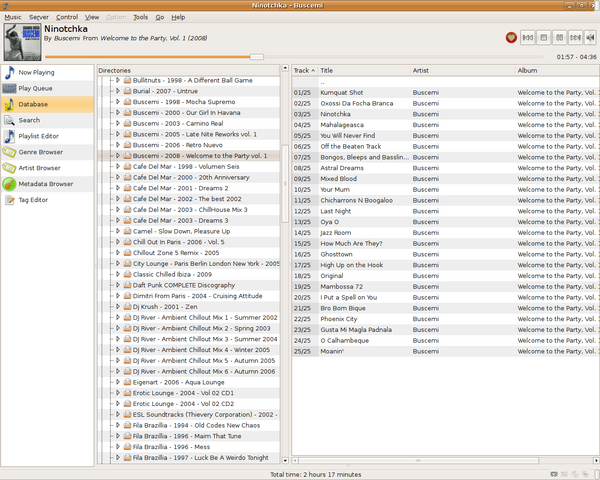The height and width of the screenshot is (480, 600).
Task: Open the Tools menu
Action: tap(140, 17)
